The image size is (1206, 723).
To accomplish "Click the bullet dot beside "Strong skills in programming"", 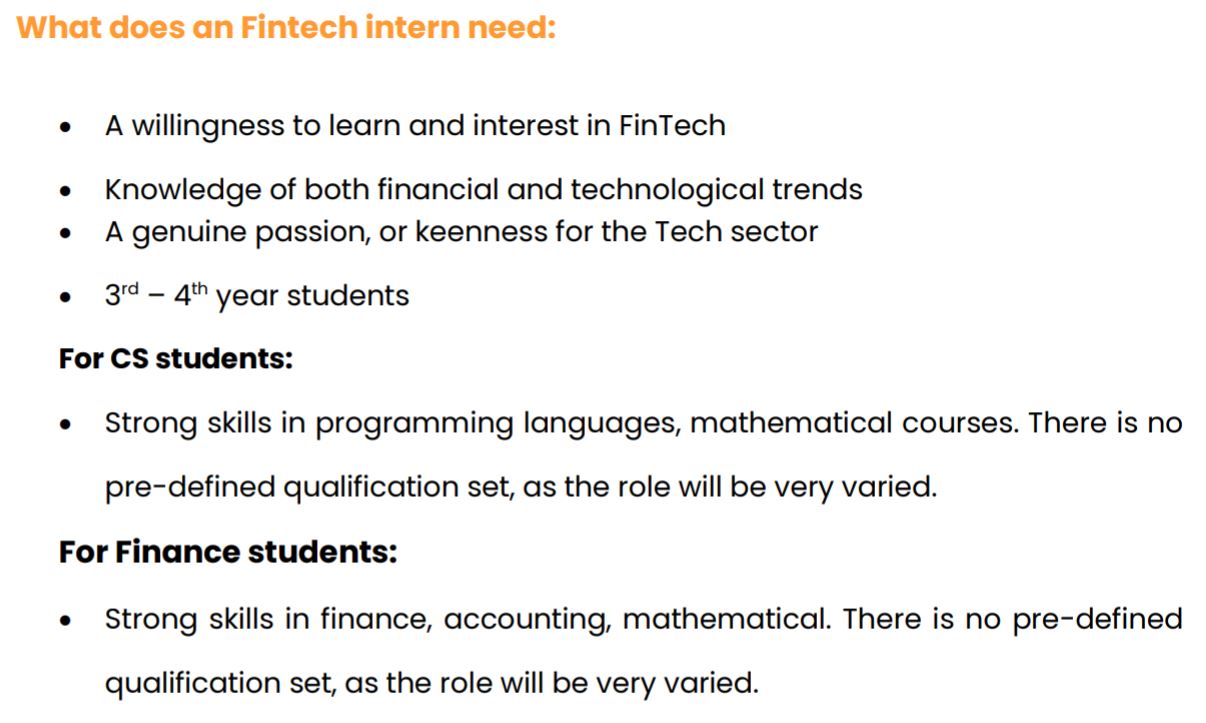I will click(x=66, y=425).
